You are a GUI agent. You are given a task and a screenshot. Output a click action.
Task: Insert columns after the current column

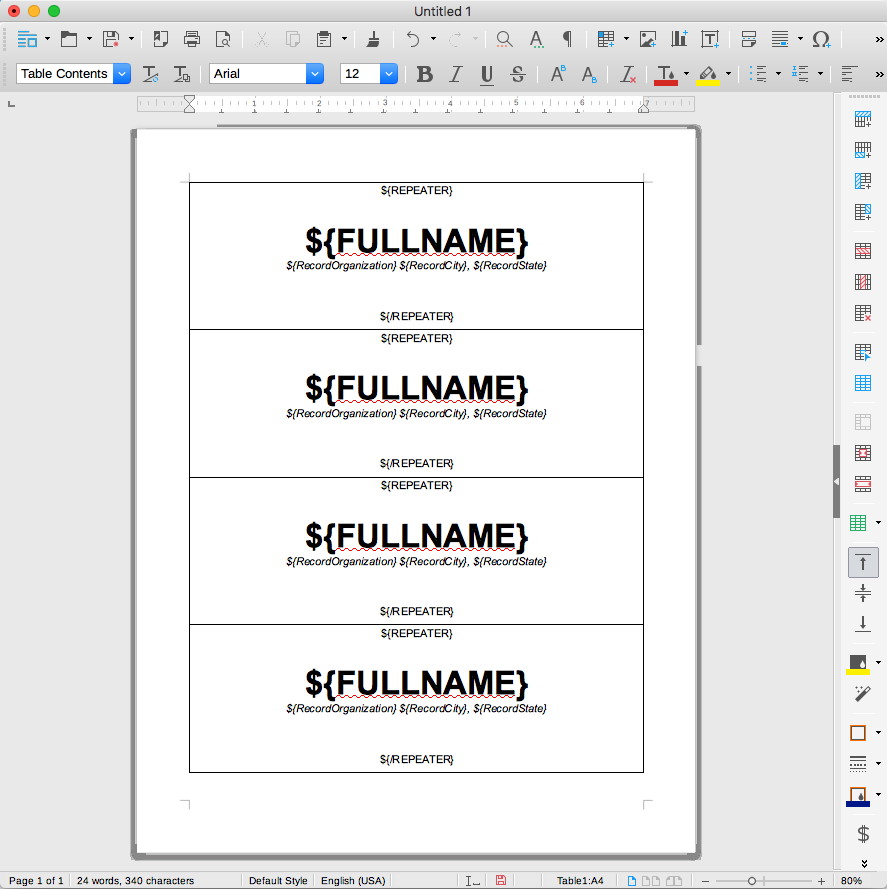[x=863, y=212]
